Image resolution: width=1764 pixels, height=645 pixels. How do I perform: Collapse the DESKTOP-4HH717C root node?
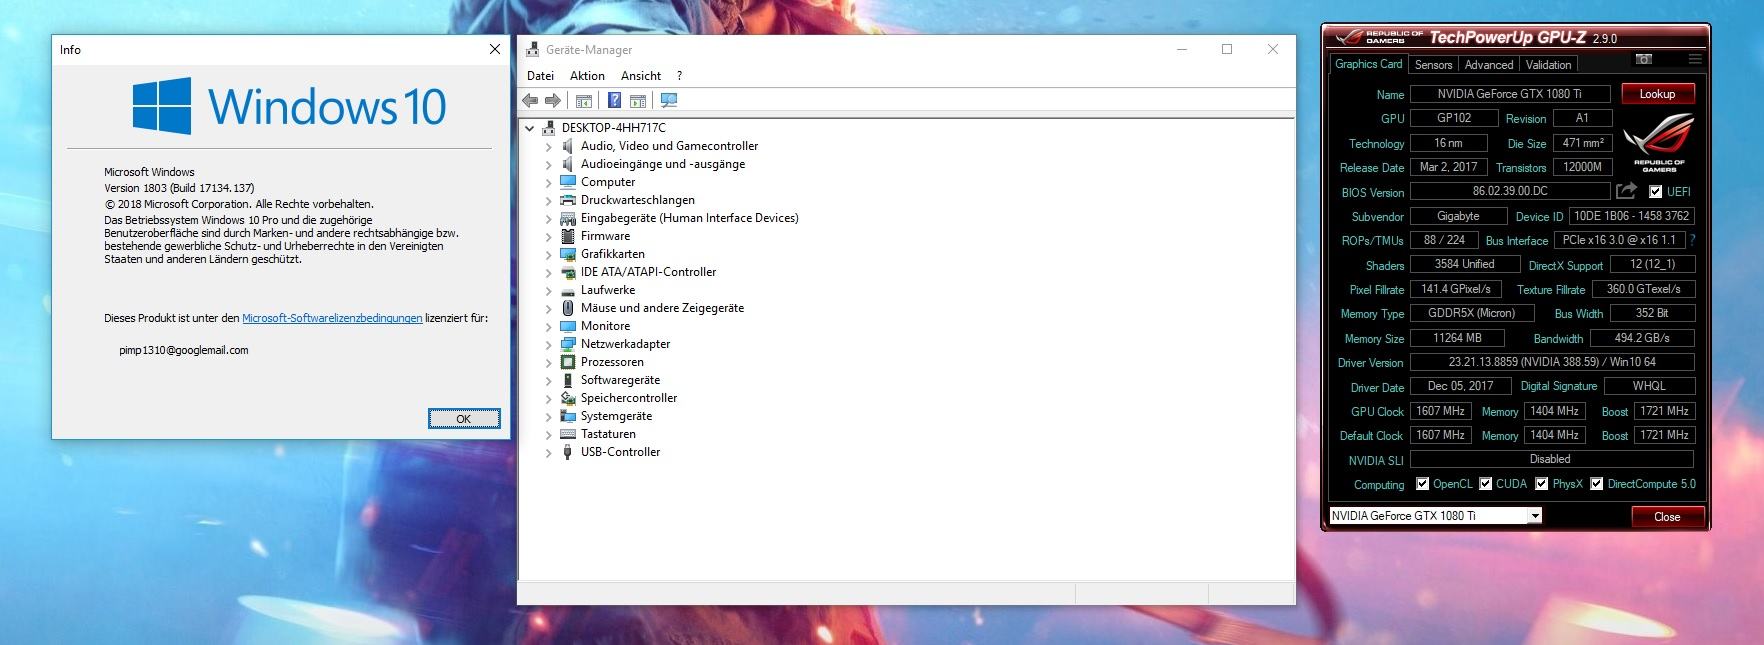pyautogui.click(x=530, y=128)
